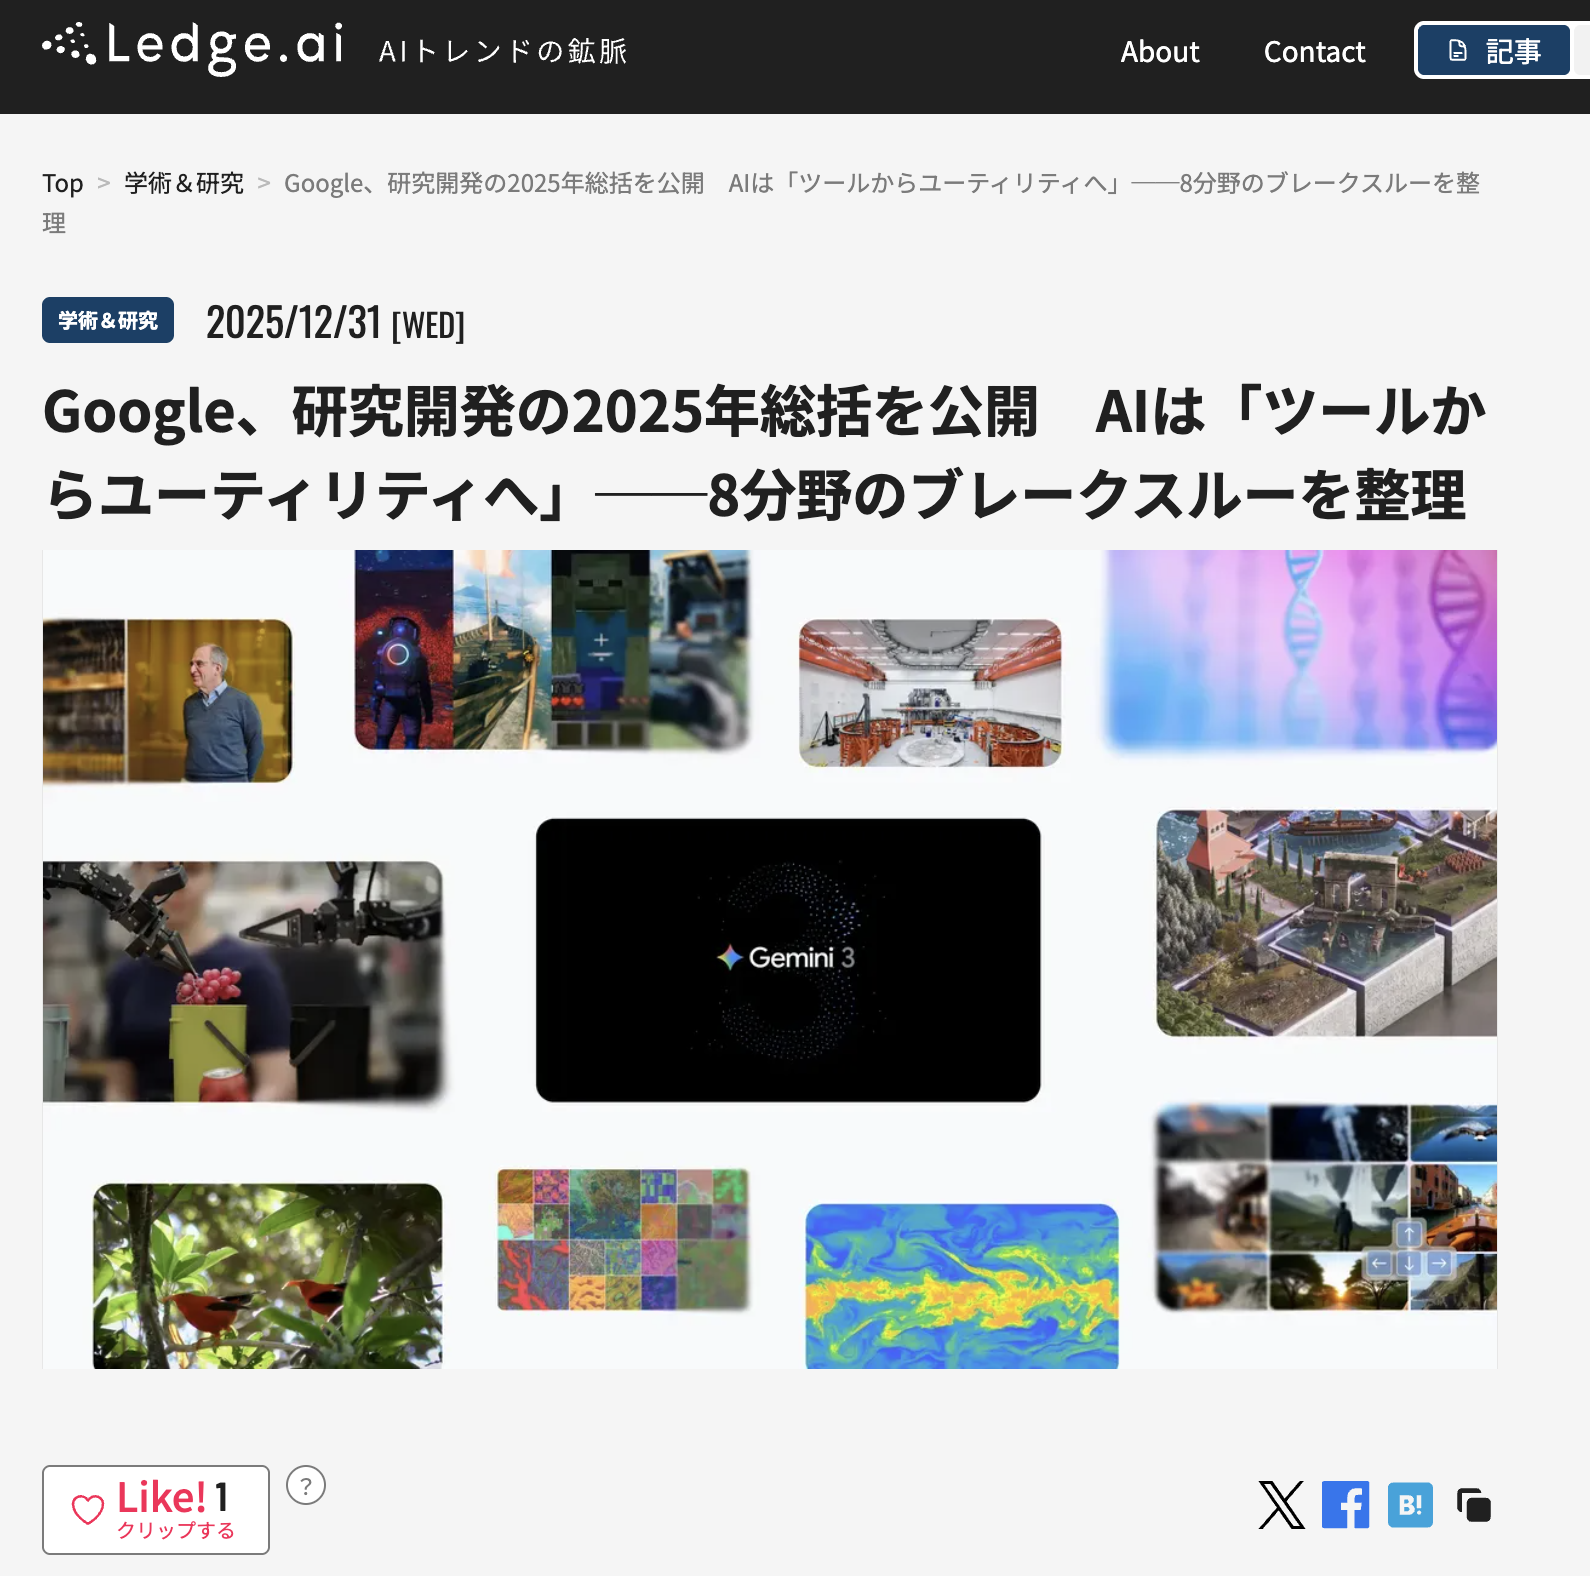Go to the Top breadcrumb link
1590x1576 pixels.
click(62, 183)
